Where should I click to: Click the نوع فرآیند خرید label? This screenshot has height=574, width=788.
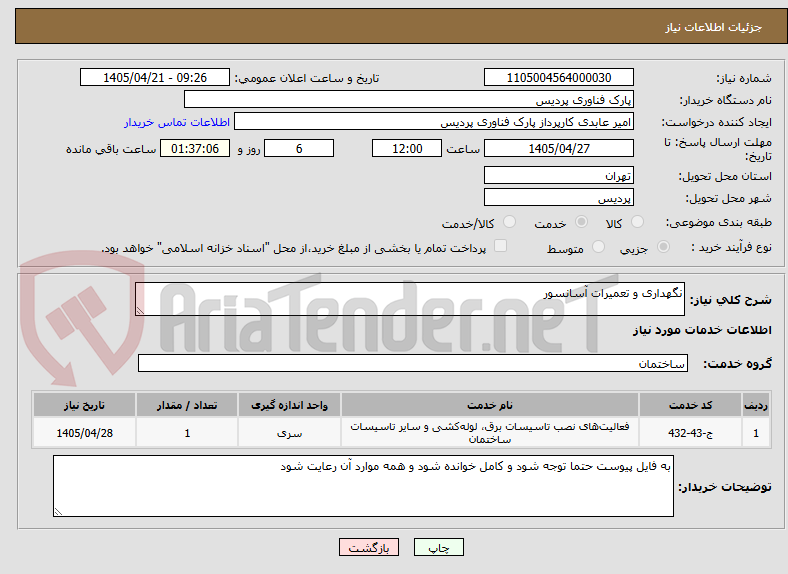pos(731,247)
